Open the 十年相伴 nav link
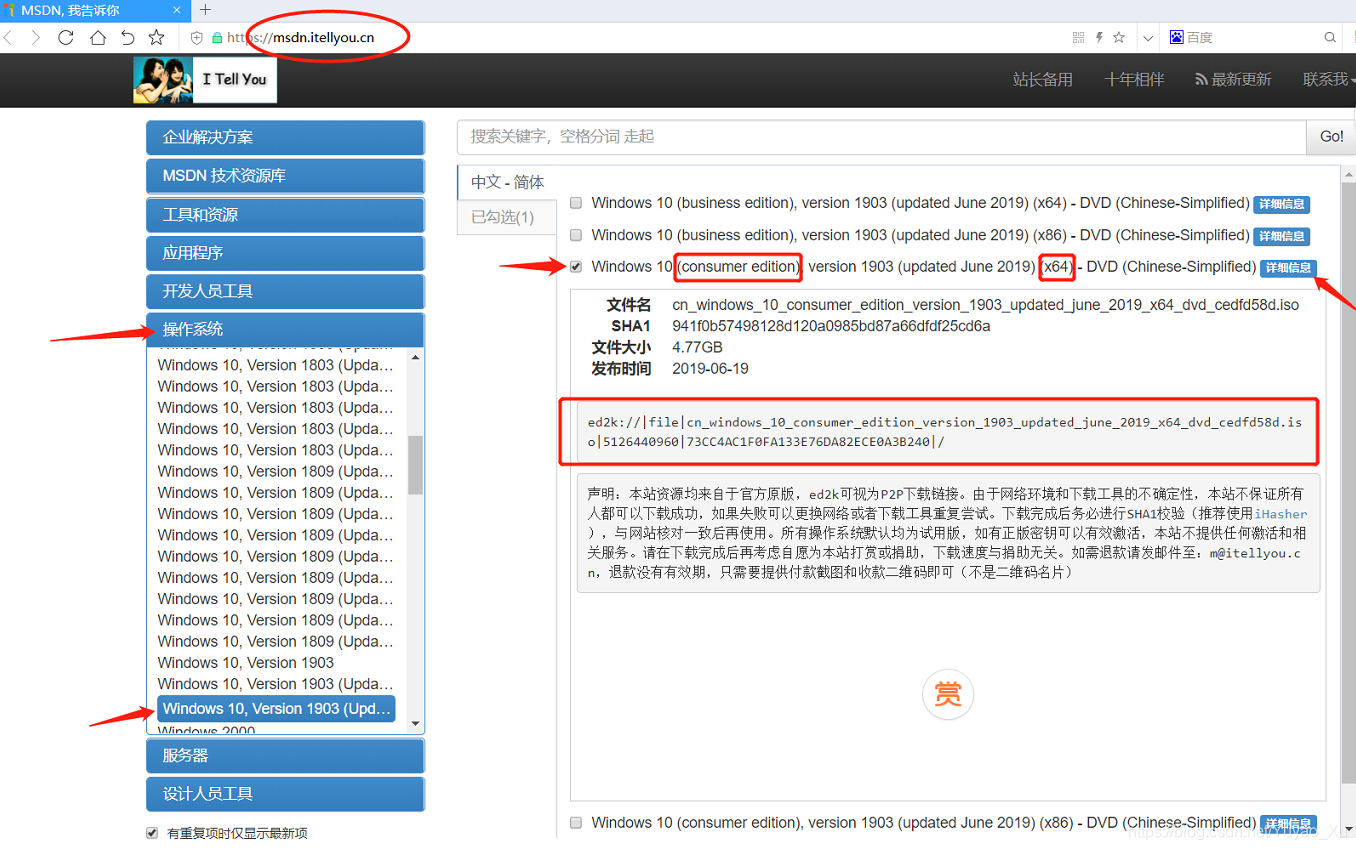The width and height of the screenshot is (1356, 850). click(x=1134, y=80)
